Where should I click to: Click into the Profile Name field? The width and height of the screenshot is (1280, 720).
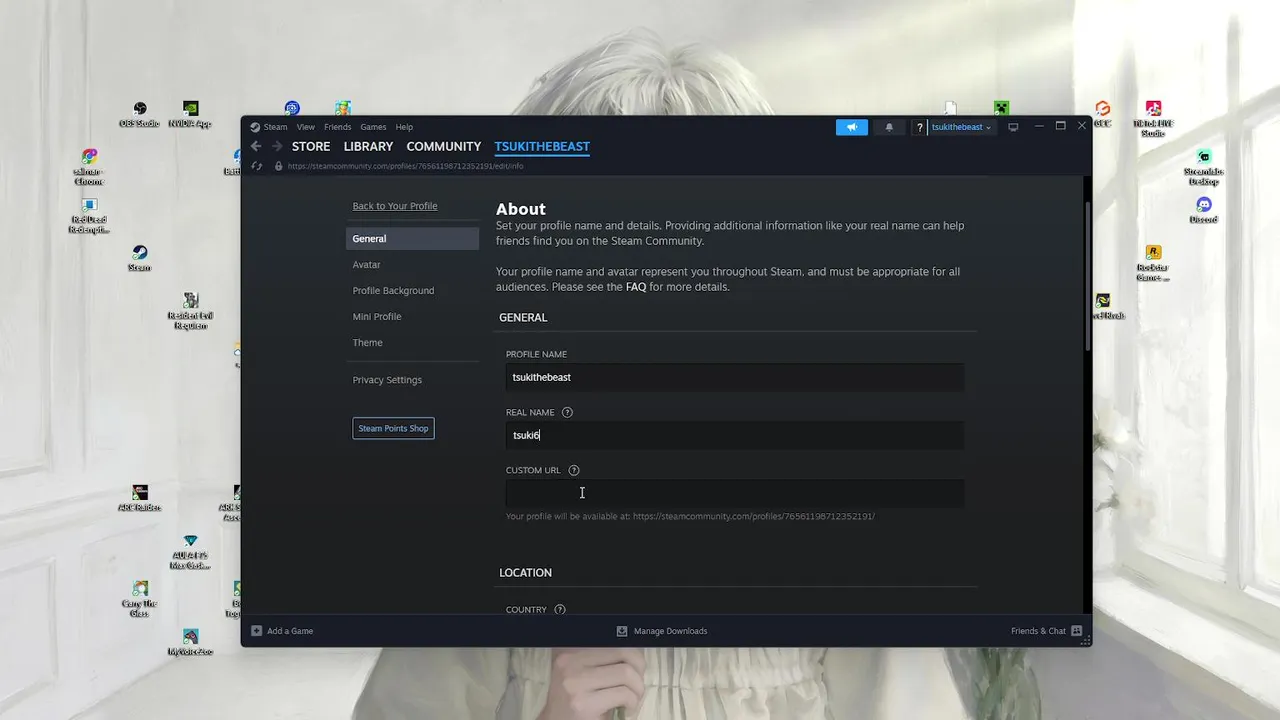pyautogui.click(x=734, y=377)
